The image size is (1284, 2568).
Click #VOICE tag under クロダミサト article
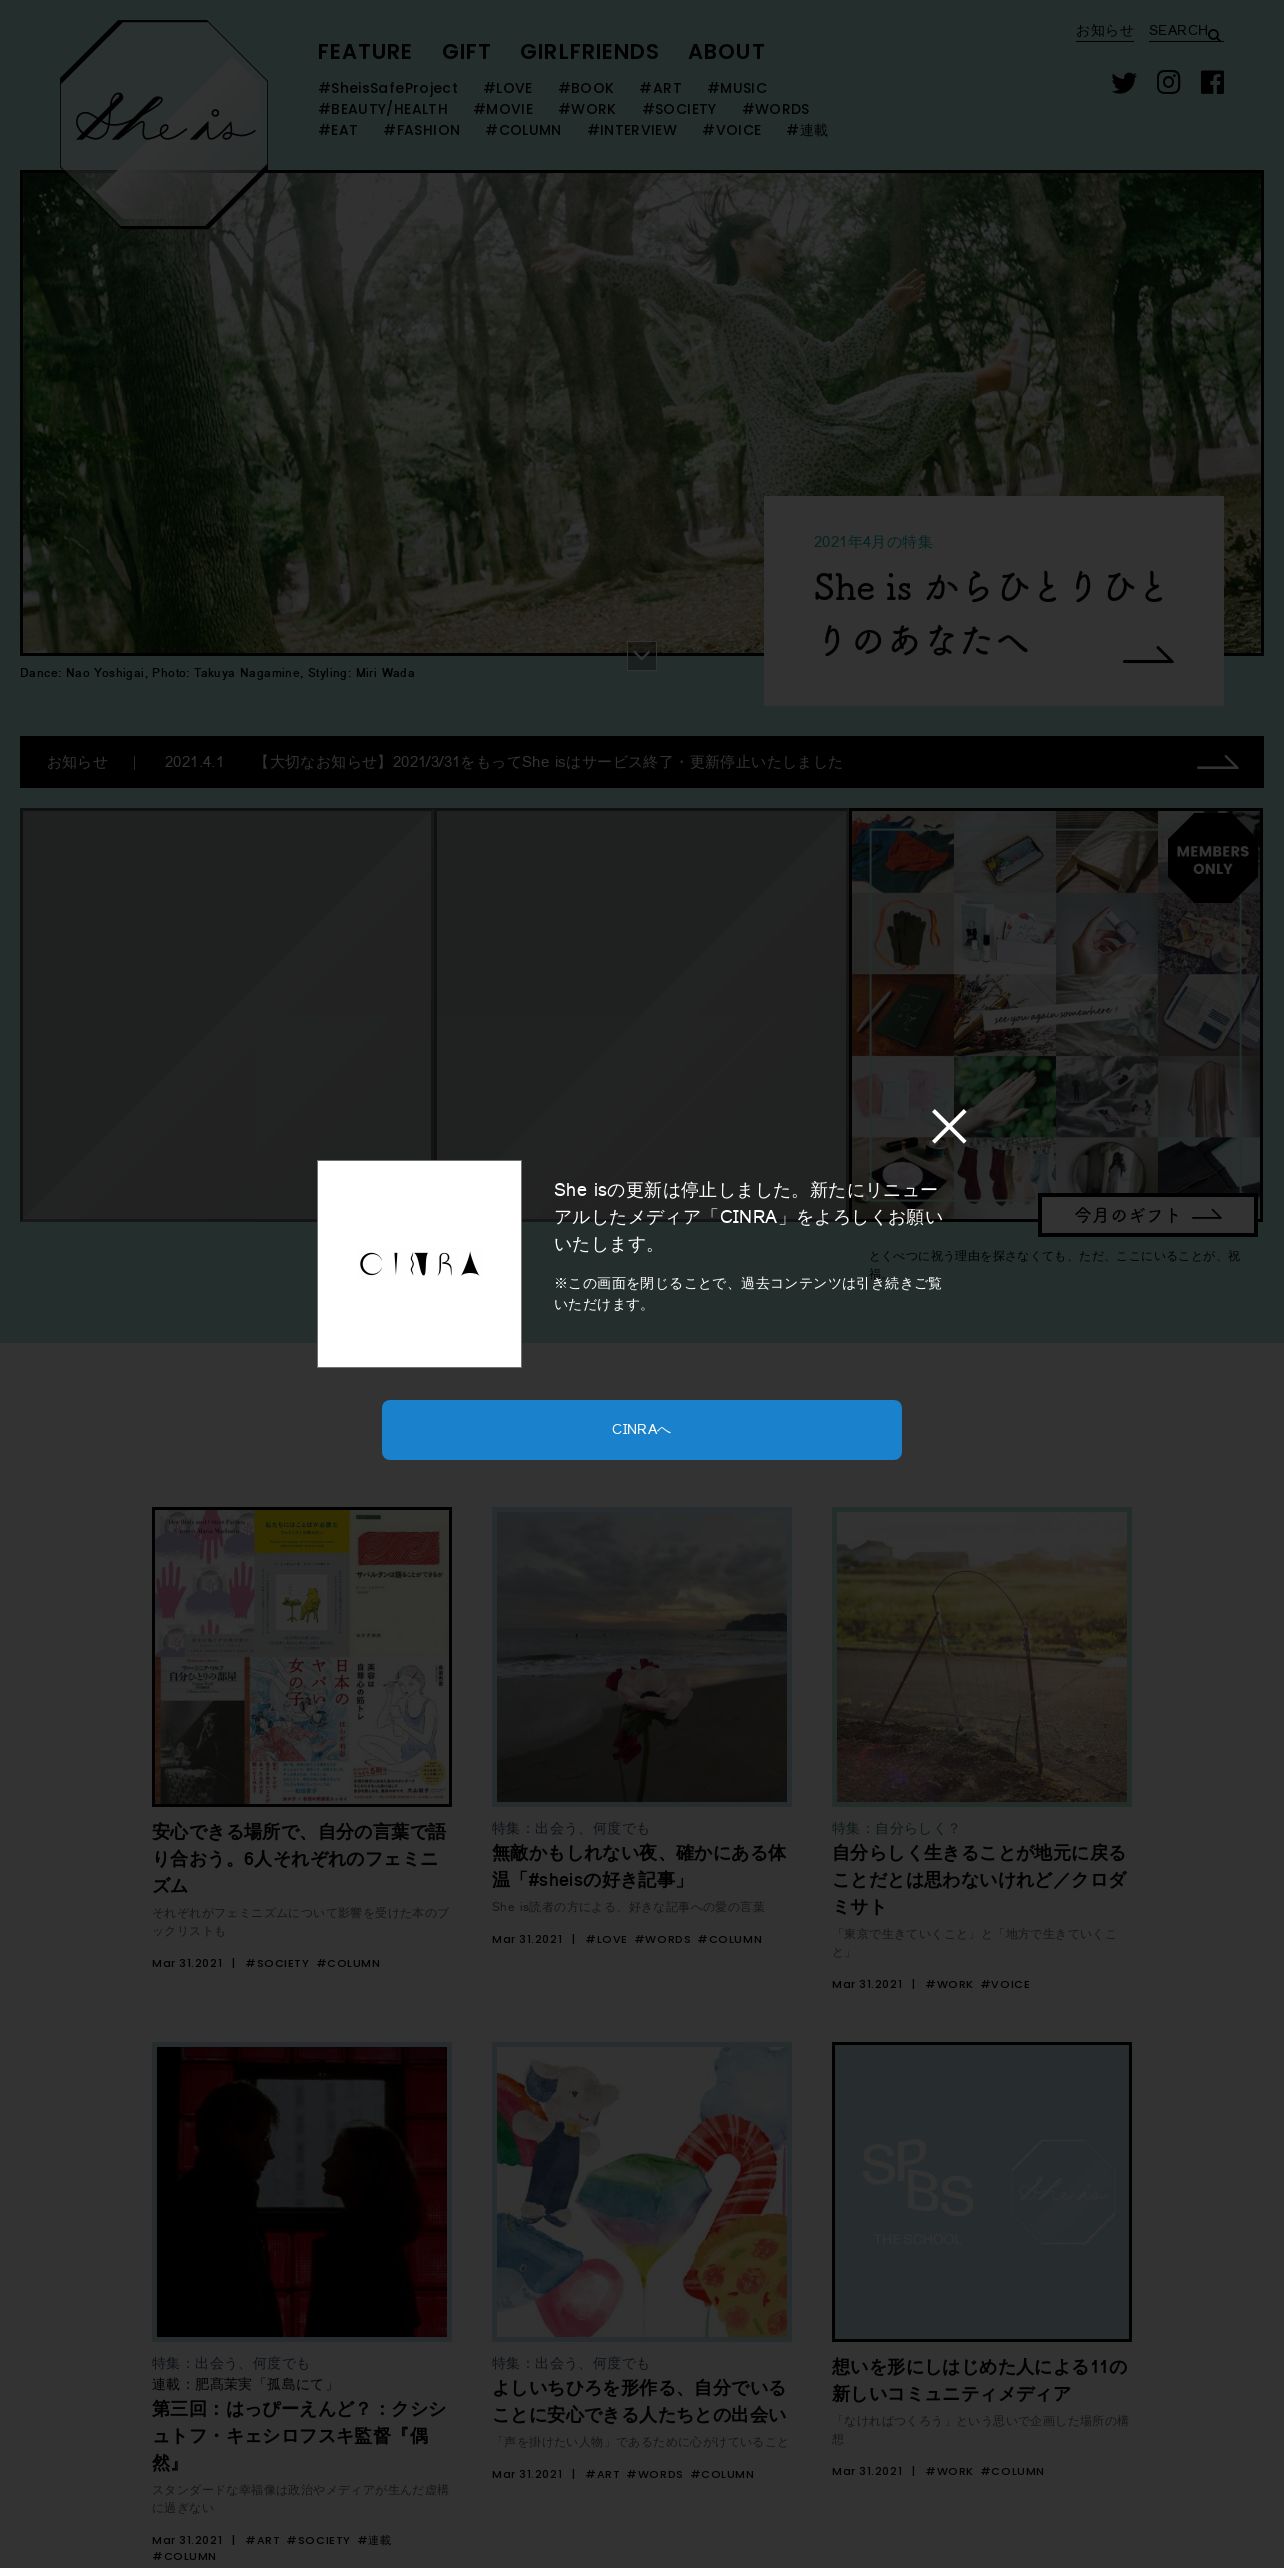click(1005, 1984)
